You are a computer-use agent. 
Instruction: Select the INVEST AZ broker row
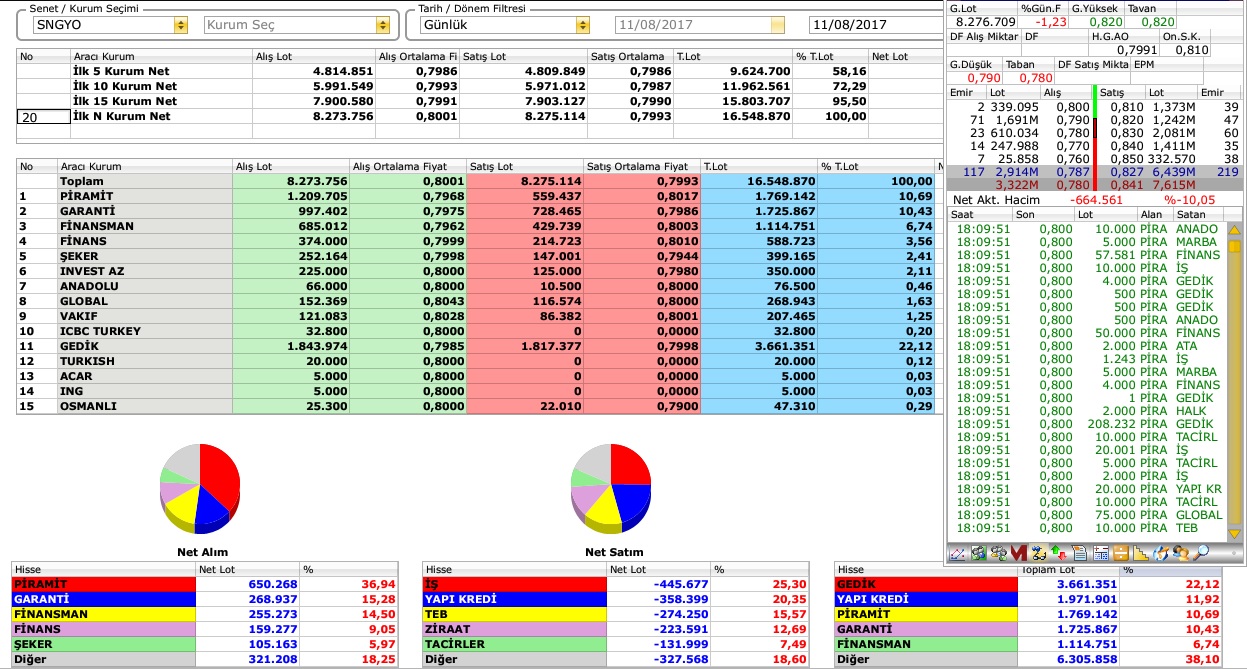point(476,271)
